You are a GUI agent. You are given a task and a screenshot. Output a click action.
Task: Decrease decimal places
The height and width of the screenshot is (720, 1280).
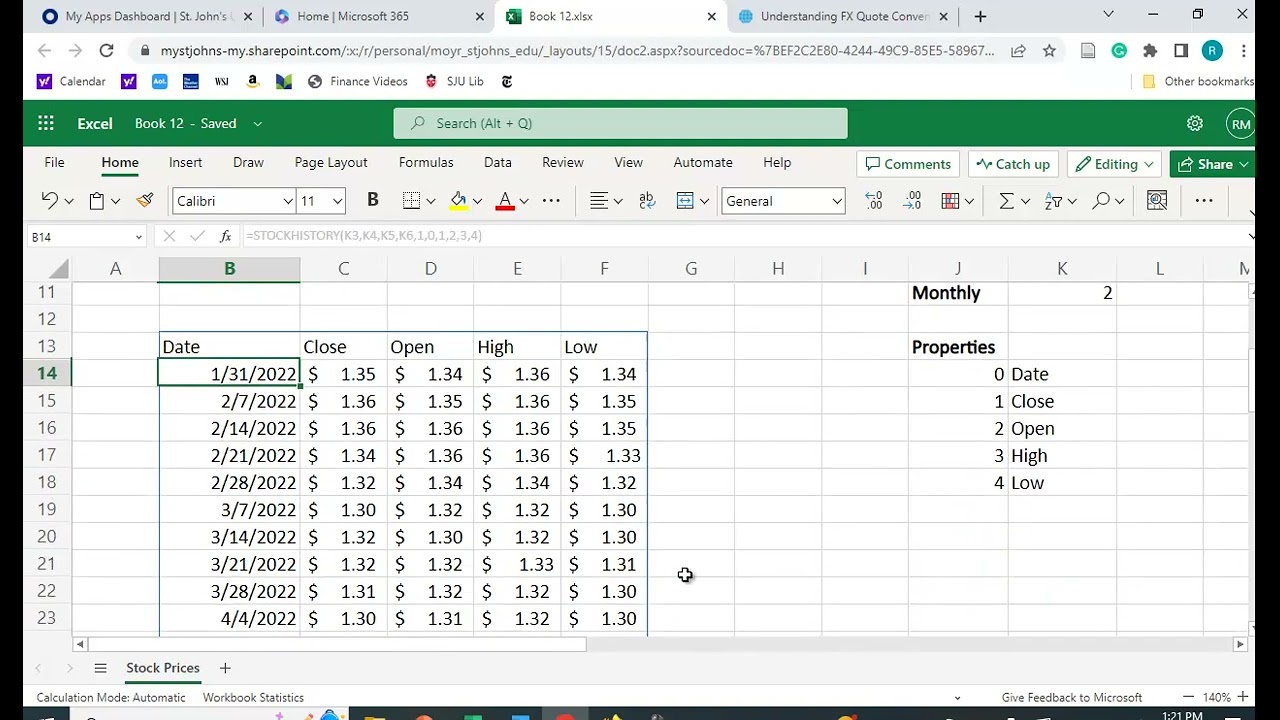[912, 201]
